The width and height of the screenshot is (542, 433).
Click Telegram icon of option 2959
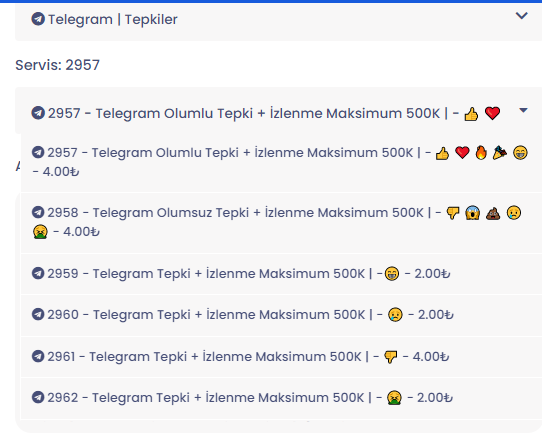(38, 273)
